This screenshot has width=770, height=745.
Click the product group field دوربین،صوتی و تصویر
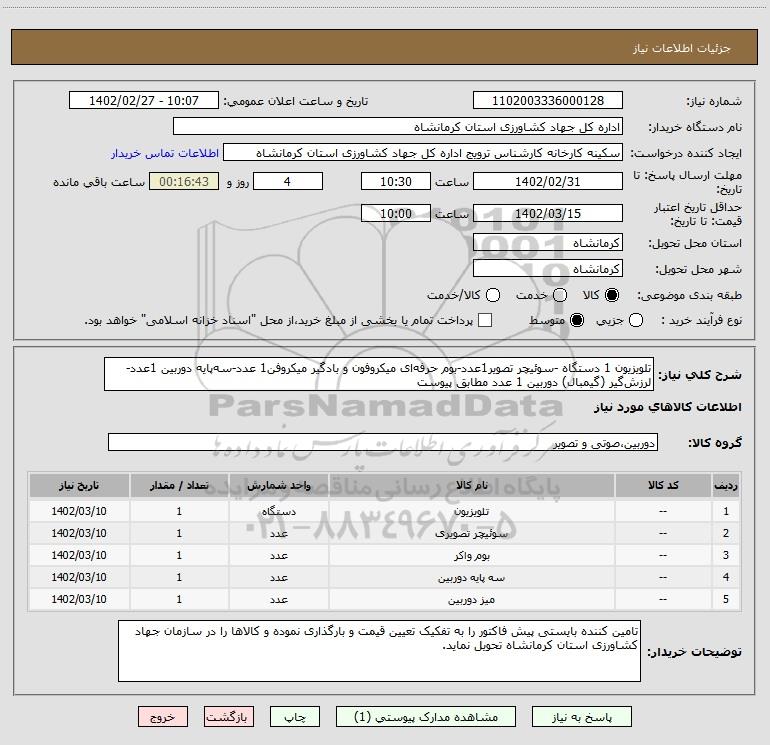383,442
